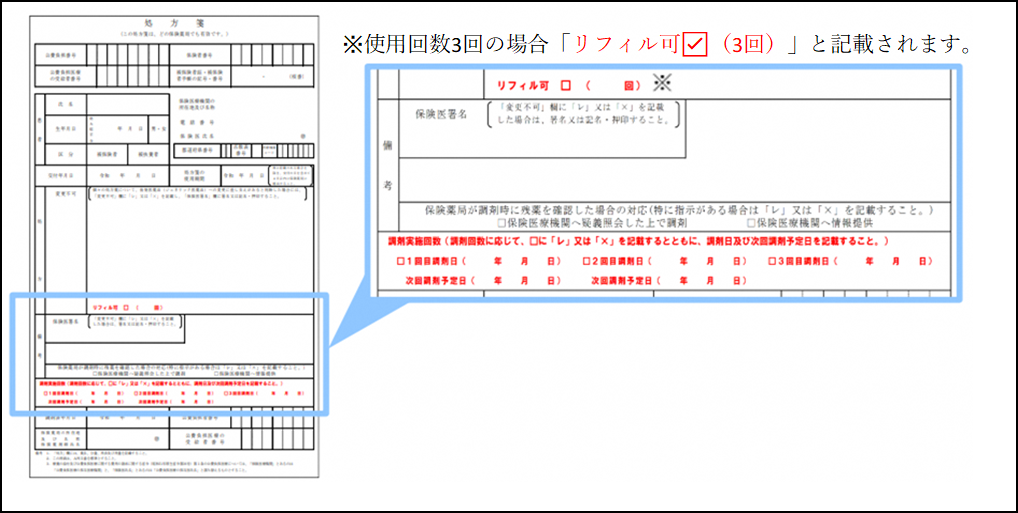Tick the 保険医療機関へ情報提供 checkbox
This screenshot has width=1018, height=513.
pos(751,222)
